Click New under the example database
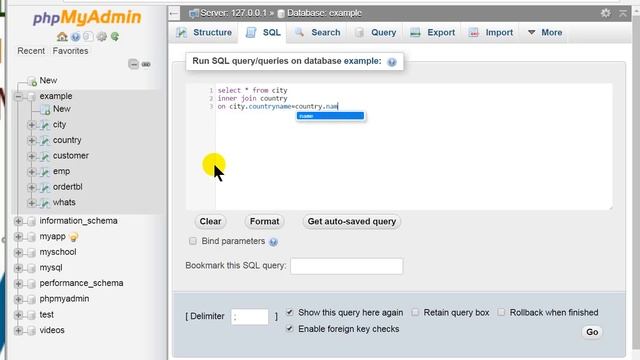 click(x=62, y=109)
